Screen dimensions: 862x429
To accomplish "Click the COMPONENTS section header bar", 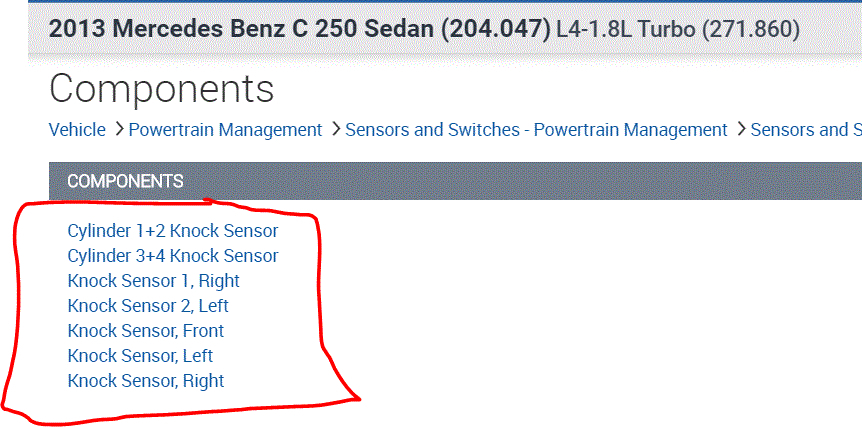I will click(455, 181).
